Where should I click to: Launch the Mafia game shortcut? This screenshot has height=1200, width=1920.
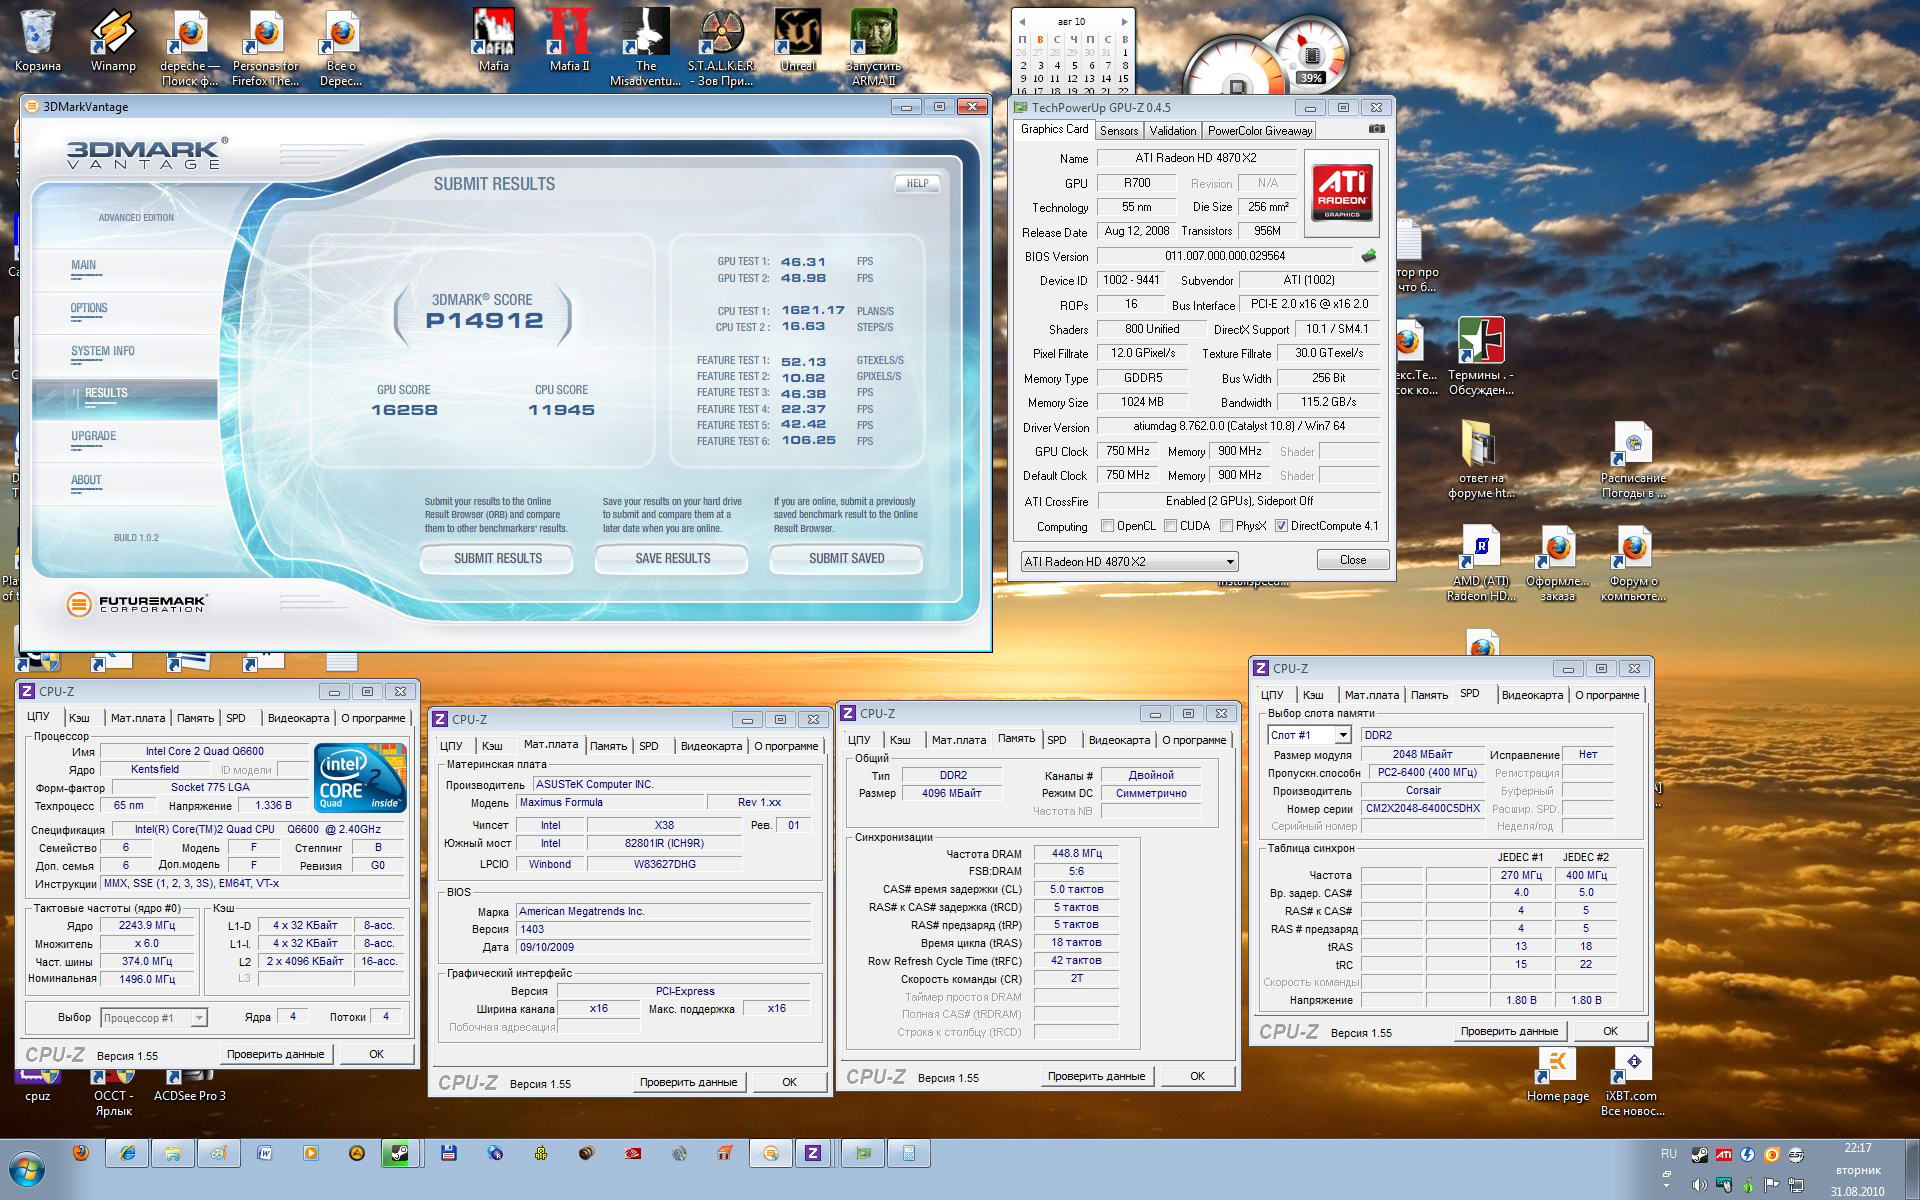(494, 41)
